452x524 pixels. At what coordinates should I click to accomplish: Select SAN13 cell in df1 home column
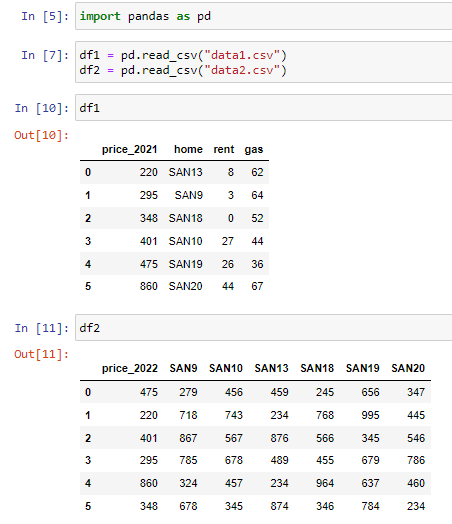point(185,172)
